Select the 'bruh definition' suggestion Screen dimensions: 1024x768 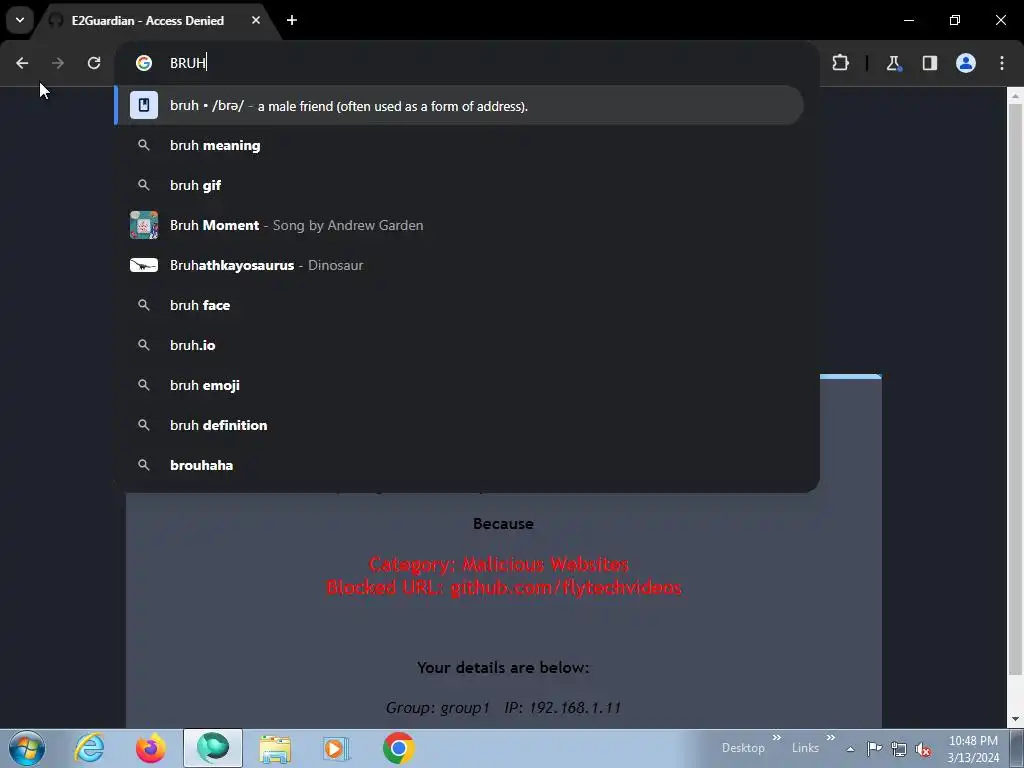[459, 425]
